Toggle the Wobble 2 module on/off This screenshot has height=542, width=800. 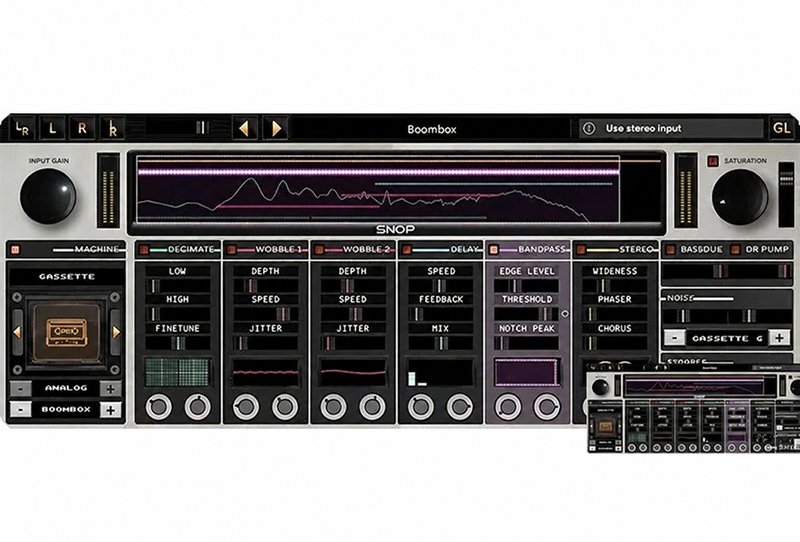click(x=319, y=250)
